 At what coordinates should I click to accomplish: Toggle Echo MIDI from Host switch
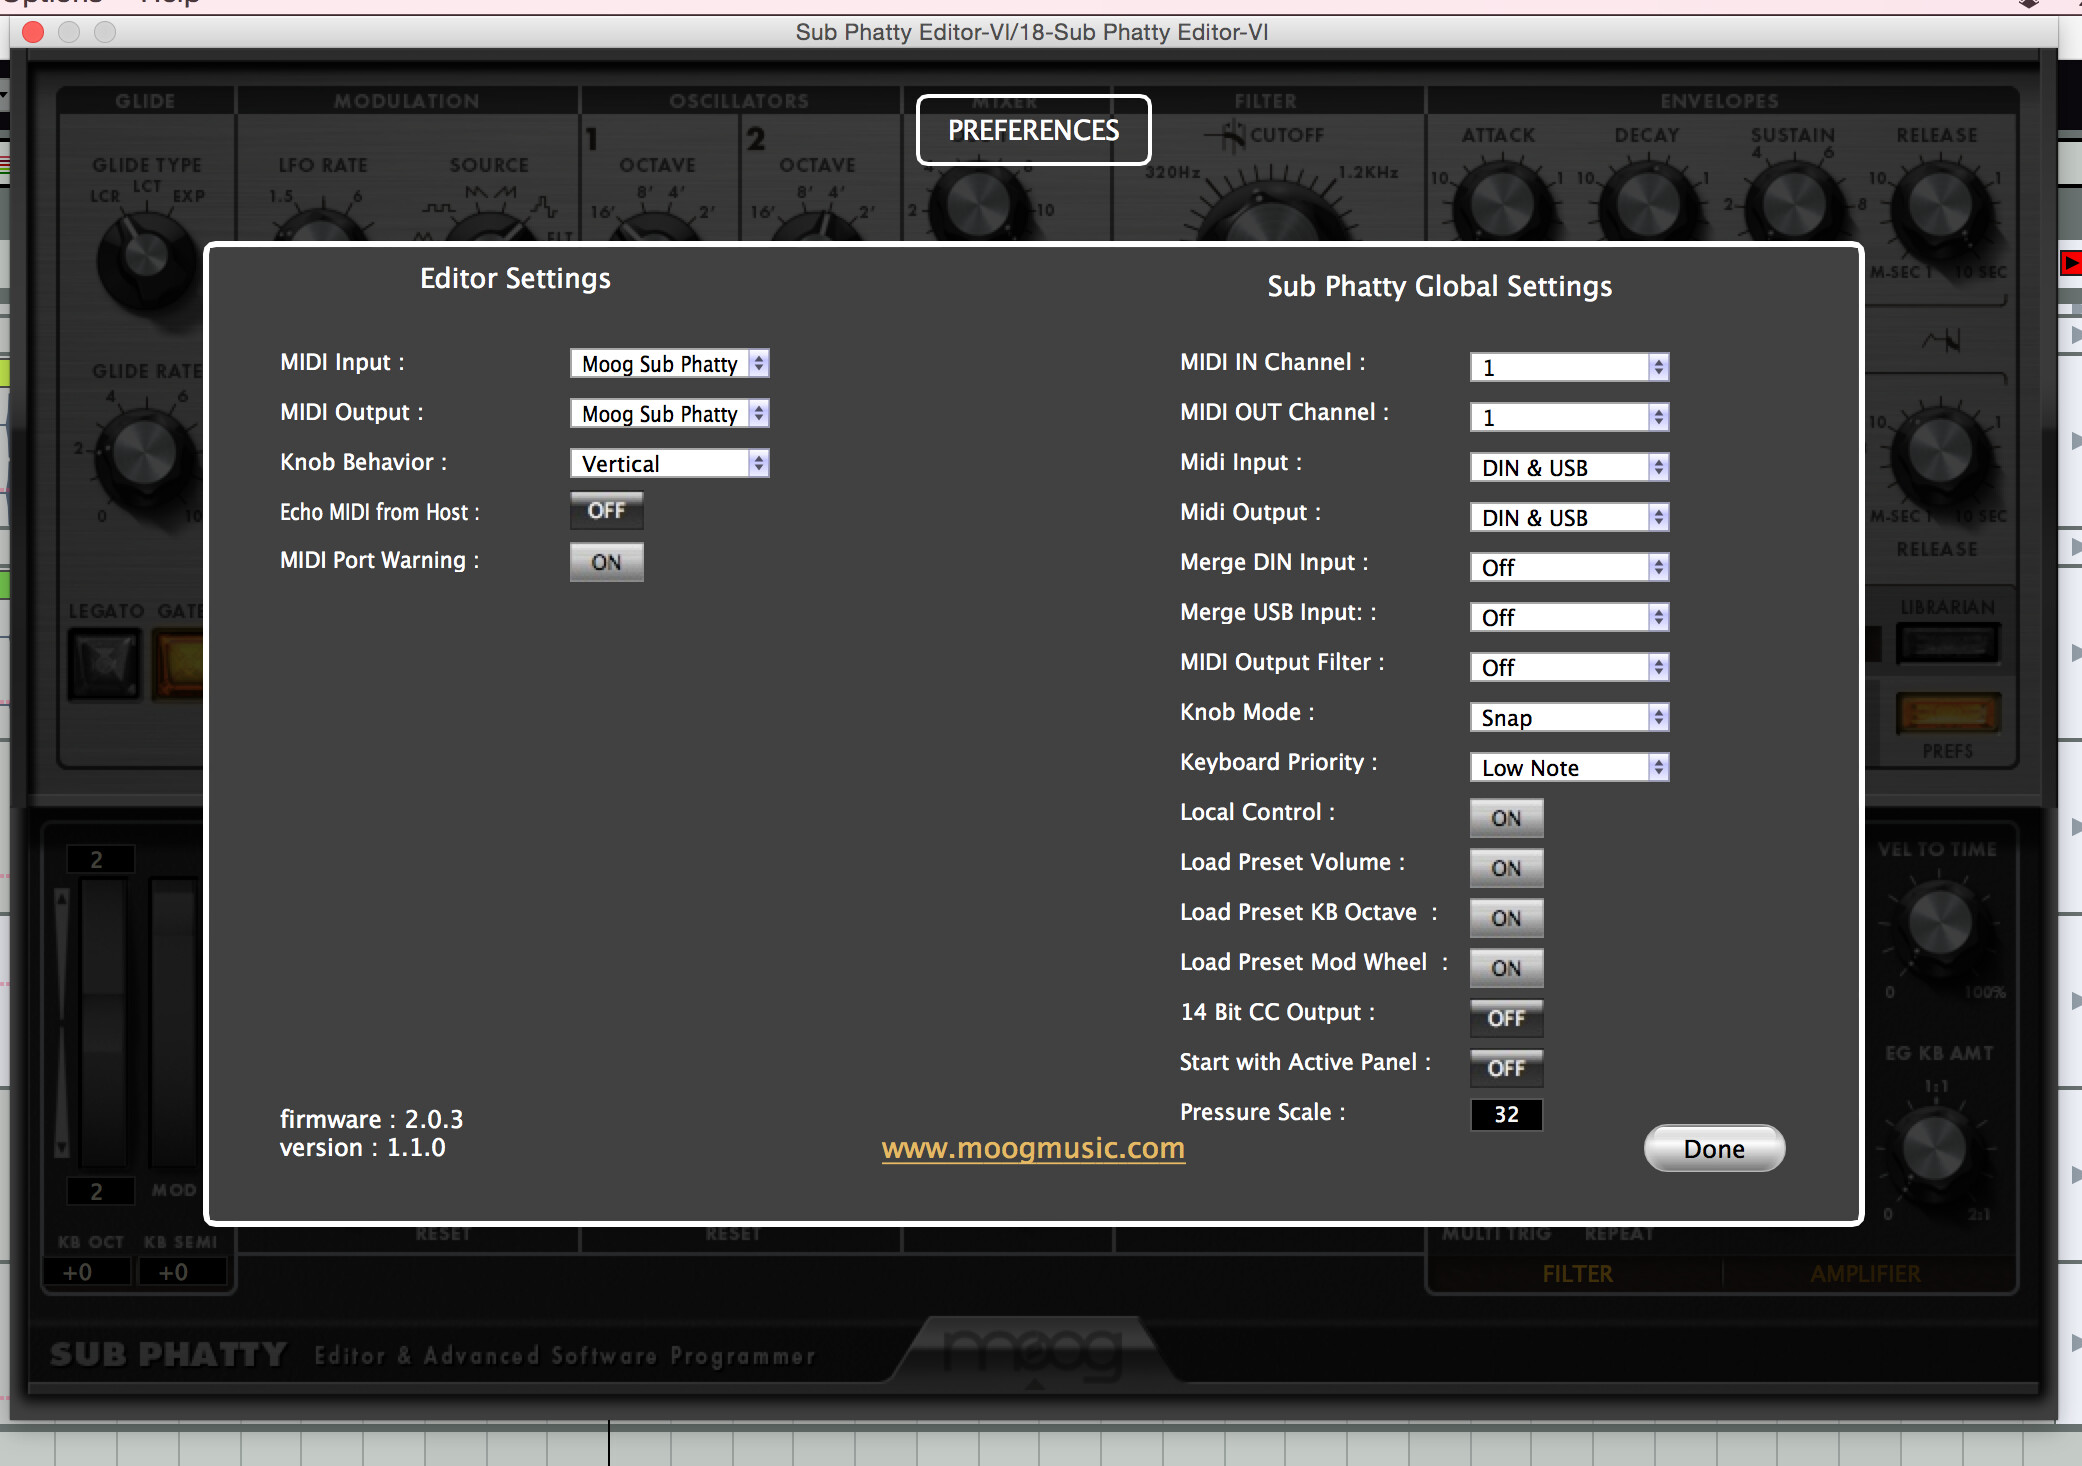pyautogui.click(x=606, y=511)
